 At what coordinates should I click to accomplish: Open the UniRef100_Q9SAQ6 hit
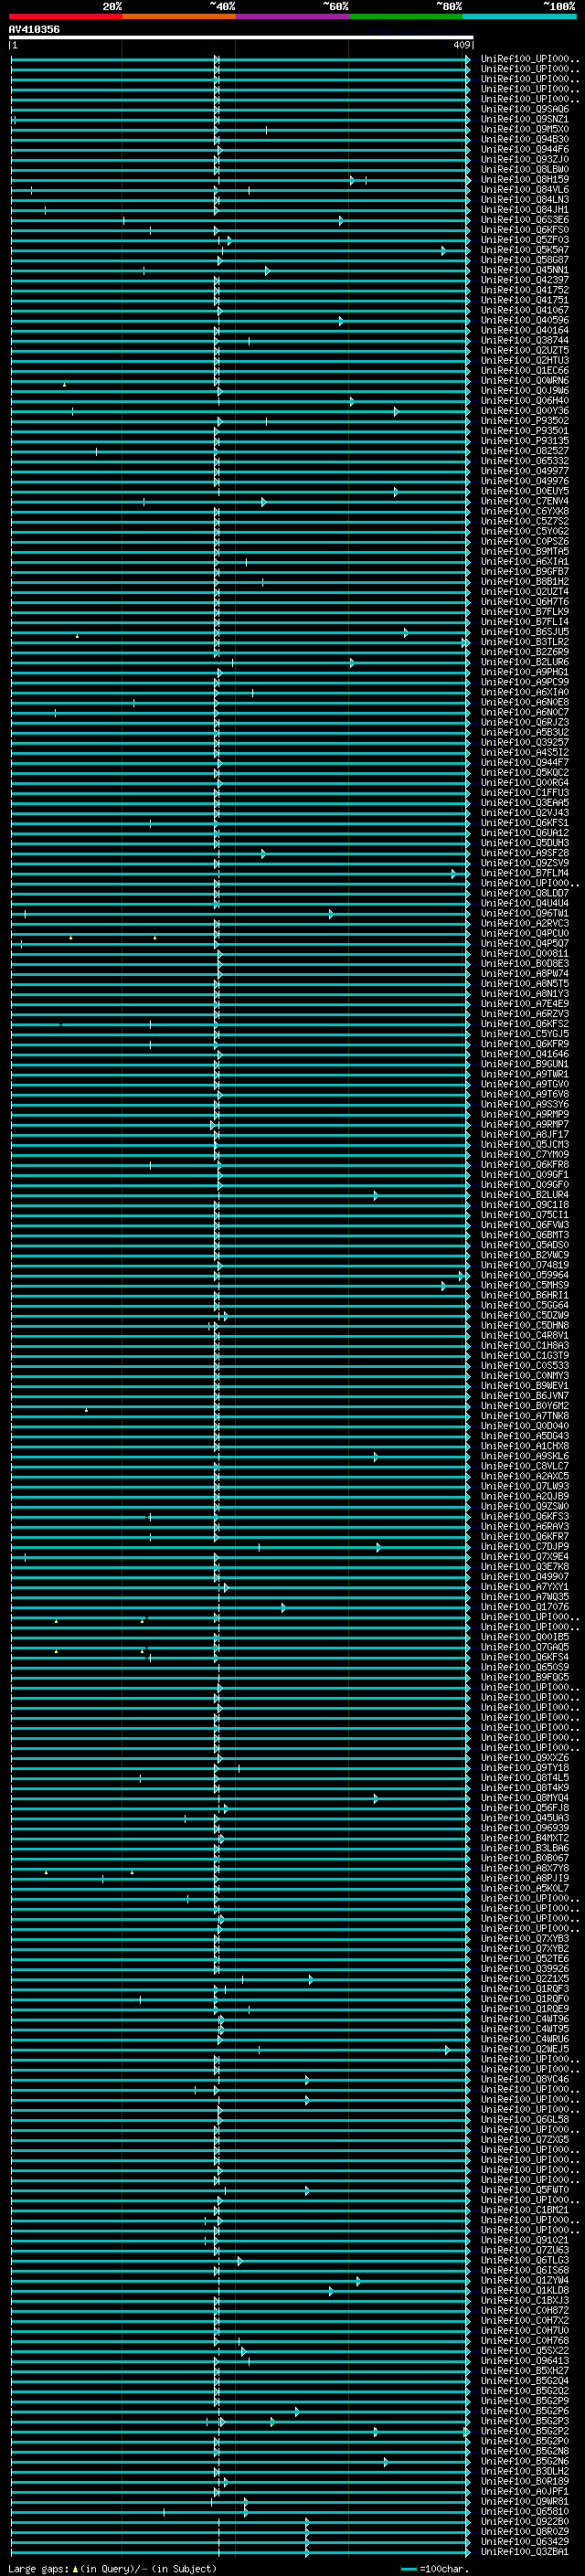pyautogui.click(x=525, y=110)
